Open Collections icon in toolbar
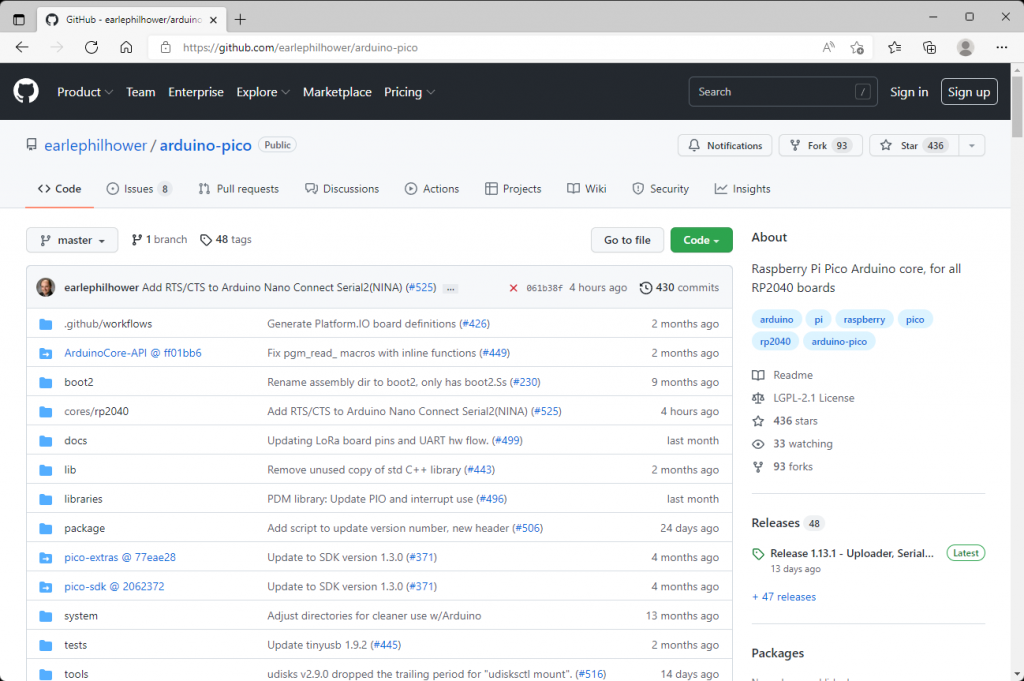The width and height of the screenshot is (1024, 681). pyautogui.click(x=929, y=47)
